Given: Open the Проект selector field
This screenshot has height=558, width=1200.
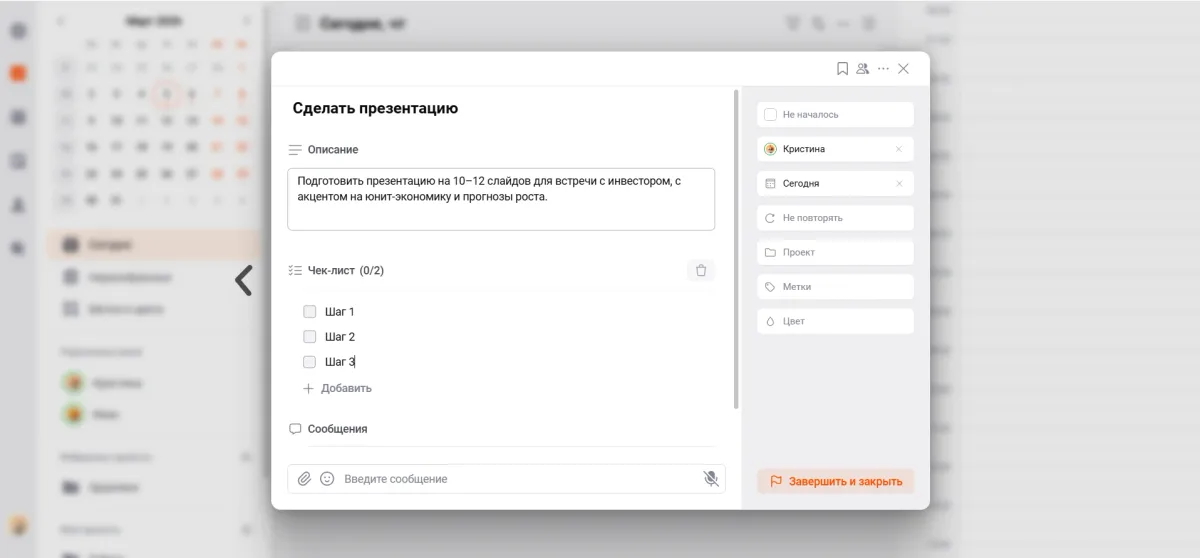Looking at the screenshot, I should click(835, 252).
